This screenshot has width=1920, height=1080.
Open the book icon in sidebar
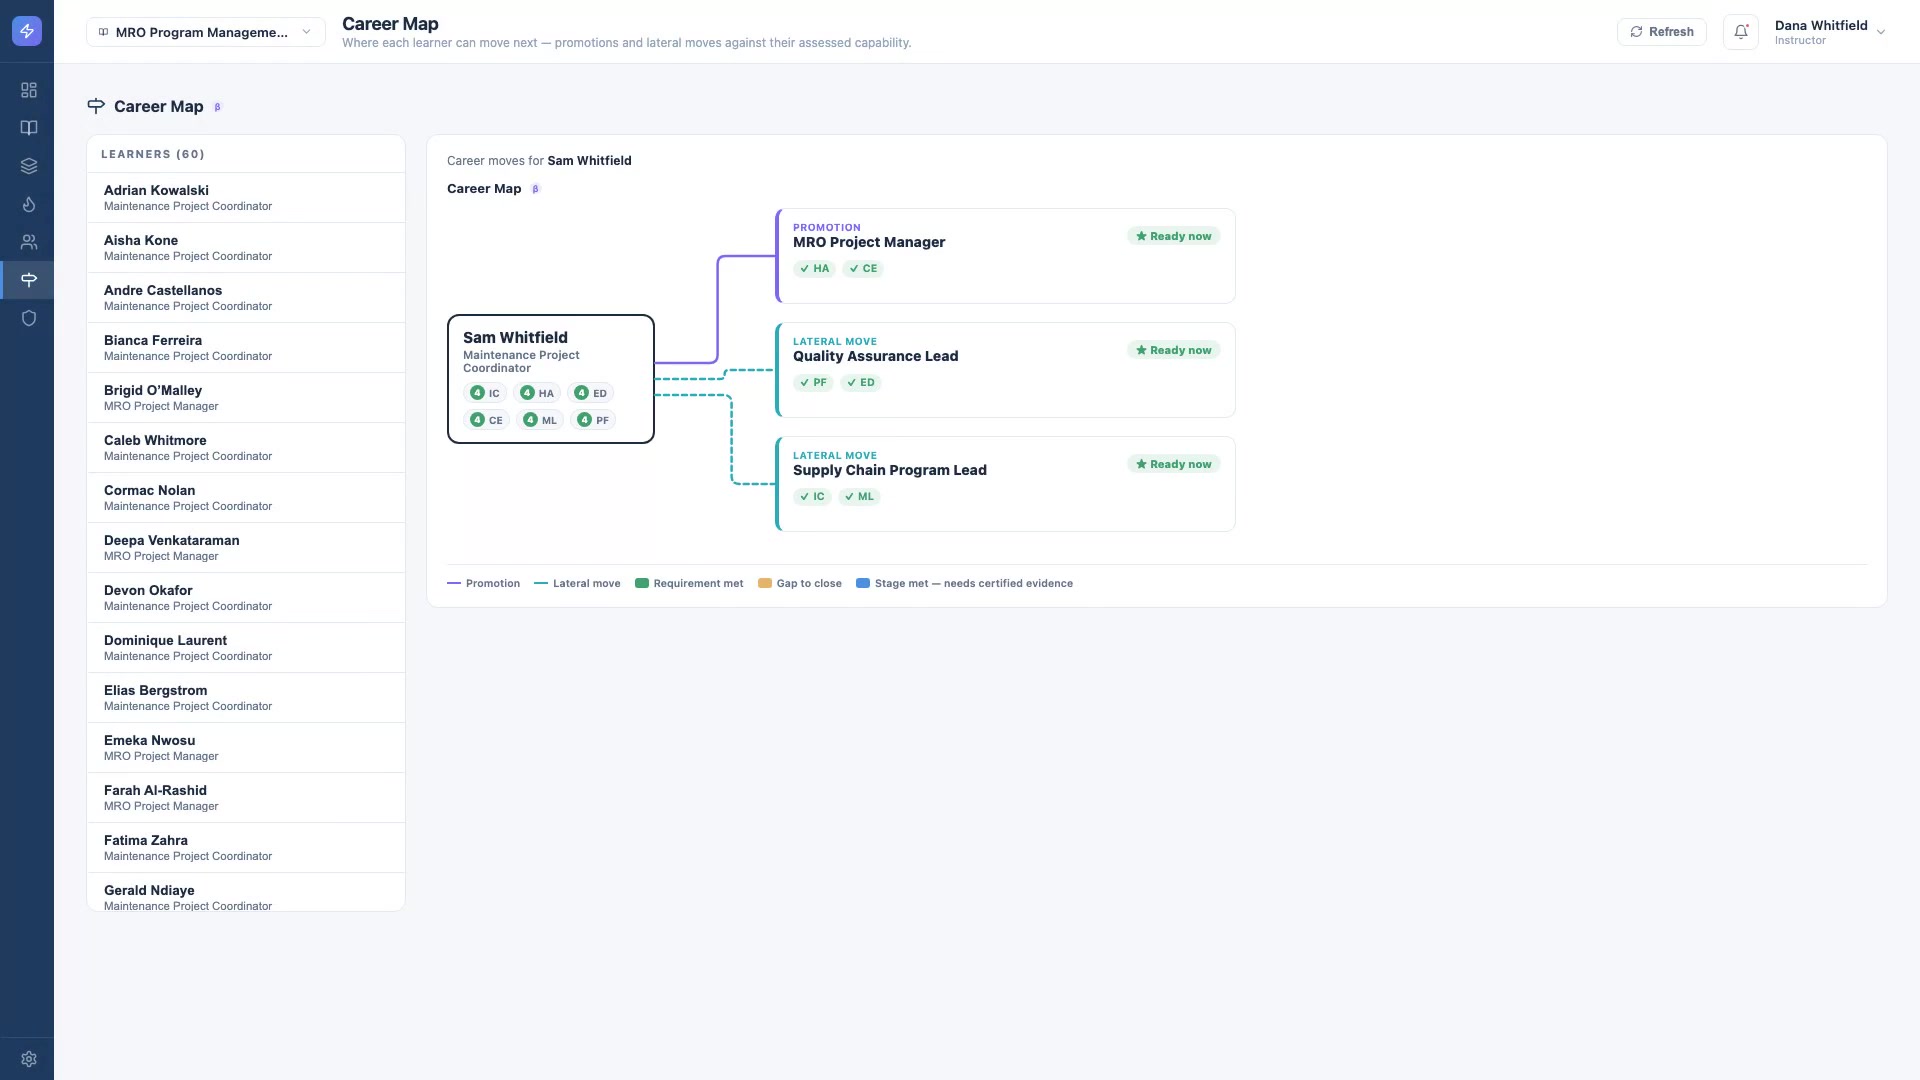click(x=29, y=128)
